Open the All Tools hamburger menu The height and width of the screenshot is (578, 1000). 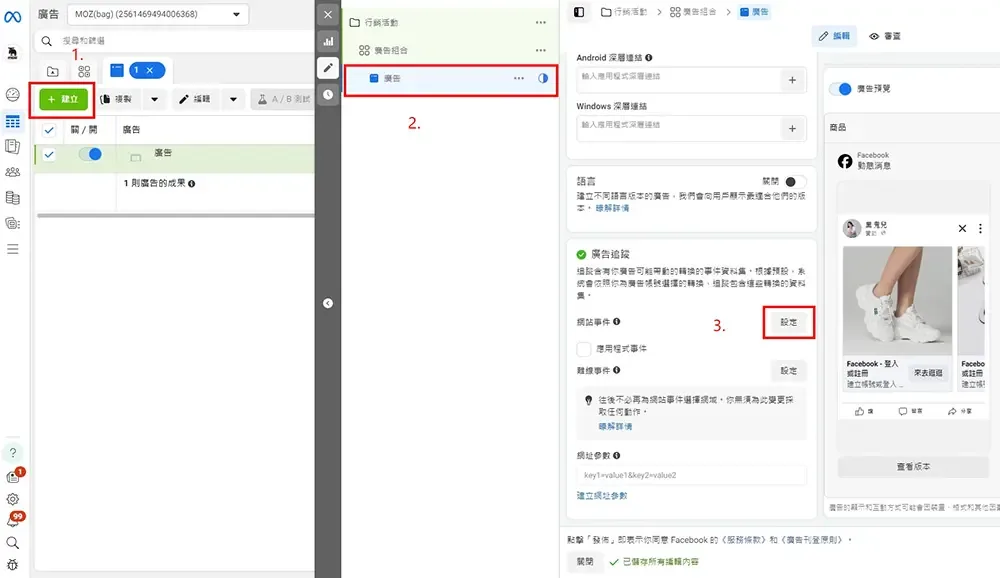[12, 249]
